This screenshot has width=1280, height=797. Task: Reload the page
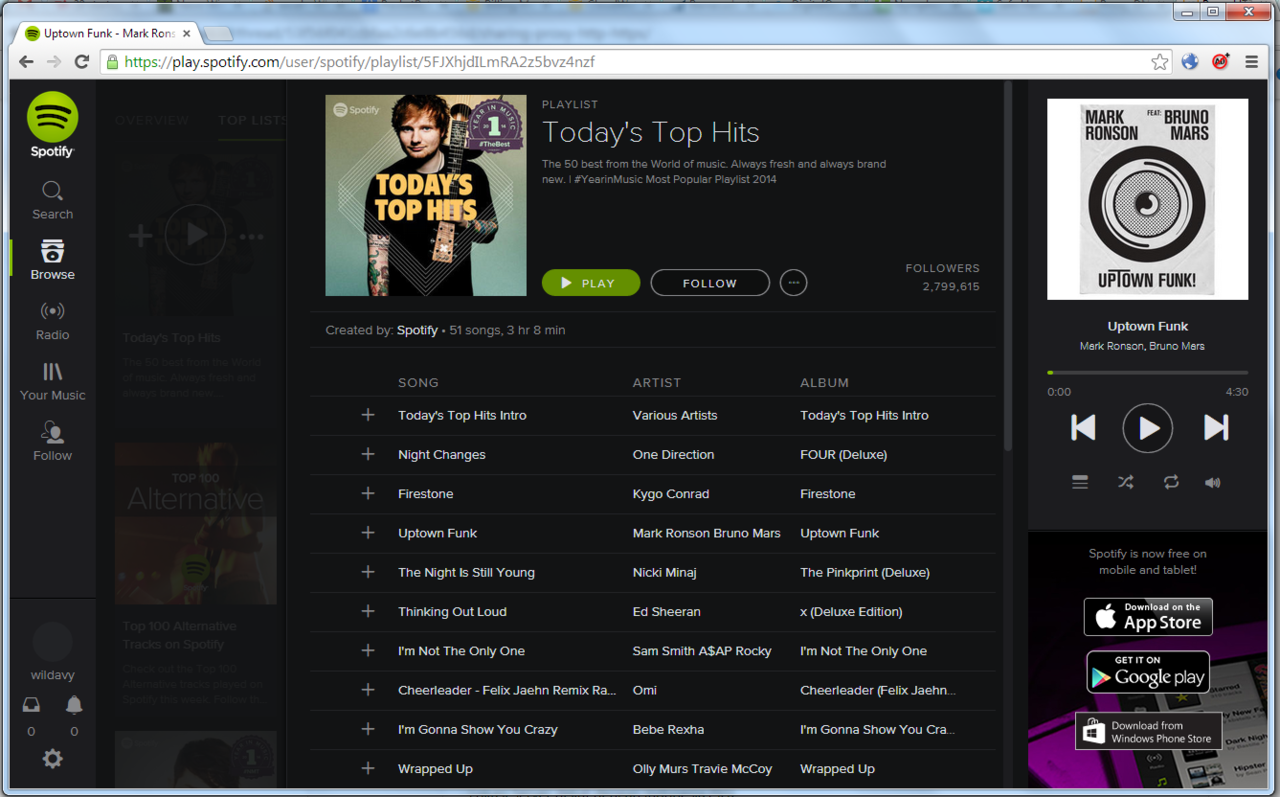click(82, 62)
